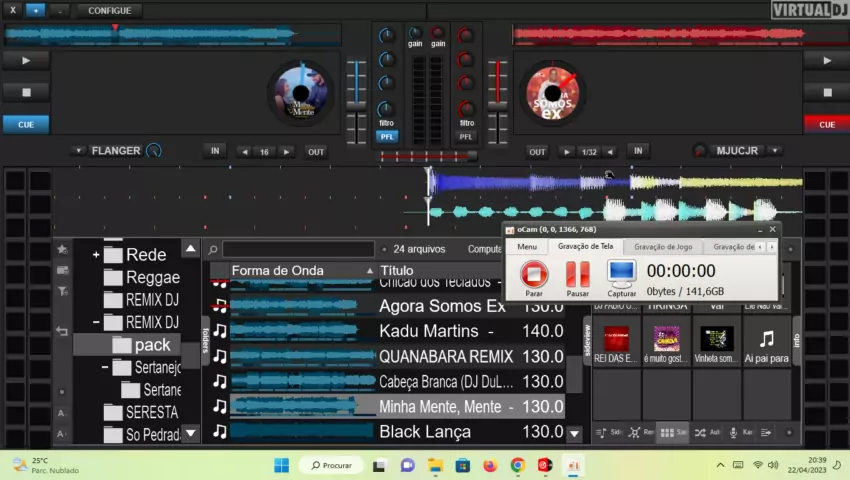Click the virtual folder icon in browser sidebar
The image size is (850, 480).
(x=62, y=270)
